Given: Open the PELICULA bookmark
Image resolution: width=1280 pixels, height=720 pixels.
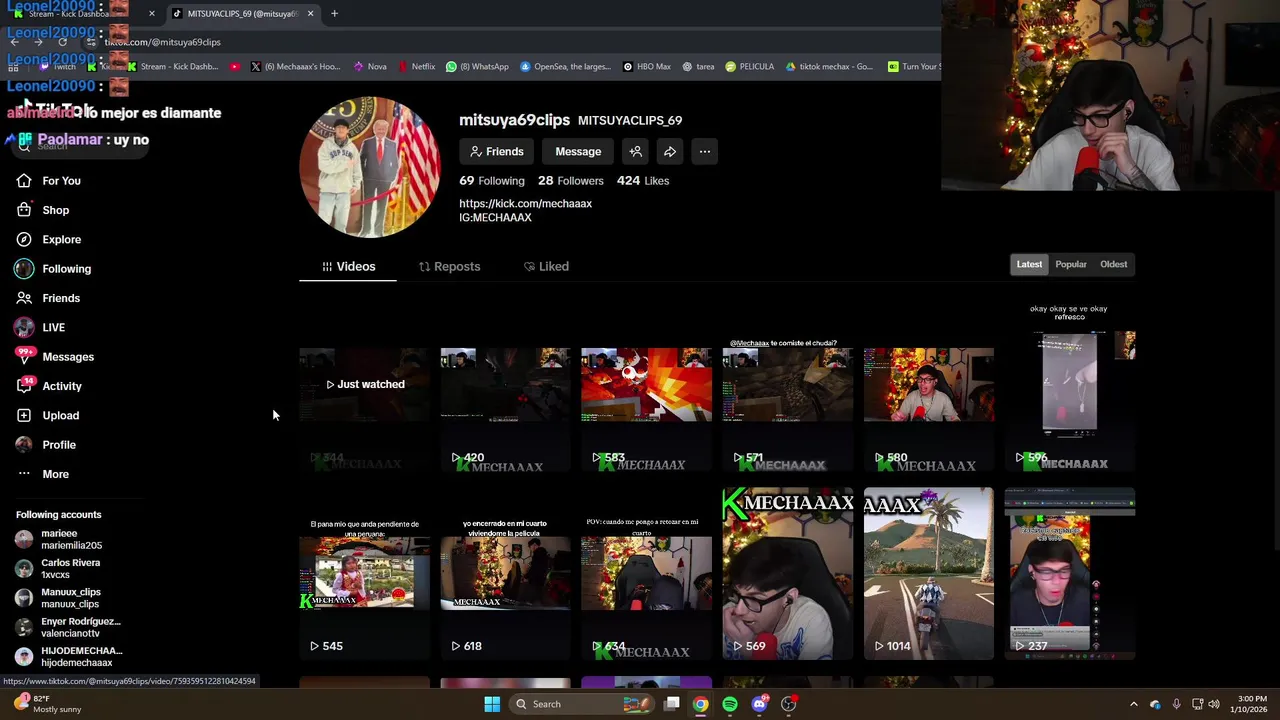Looking at the screenshot, I should tap(750, 67).
